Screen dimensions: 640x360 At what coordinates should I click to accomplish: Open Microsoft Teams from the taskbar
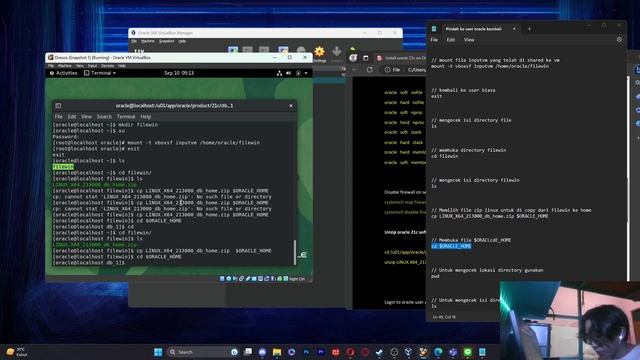(x=453, y=352)
